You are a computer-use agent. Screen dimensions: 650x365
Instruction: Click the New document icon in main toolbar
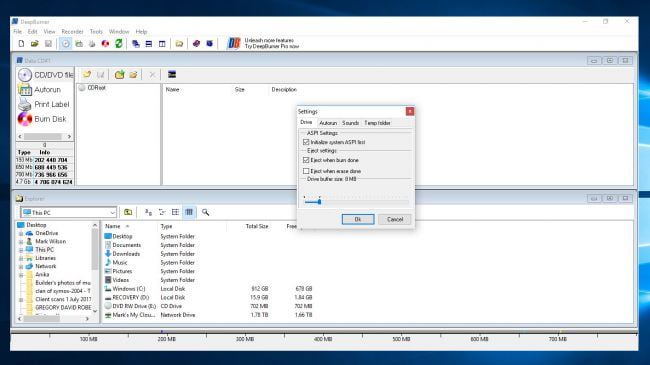tap(22, 44)
